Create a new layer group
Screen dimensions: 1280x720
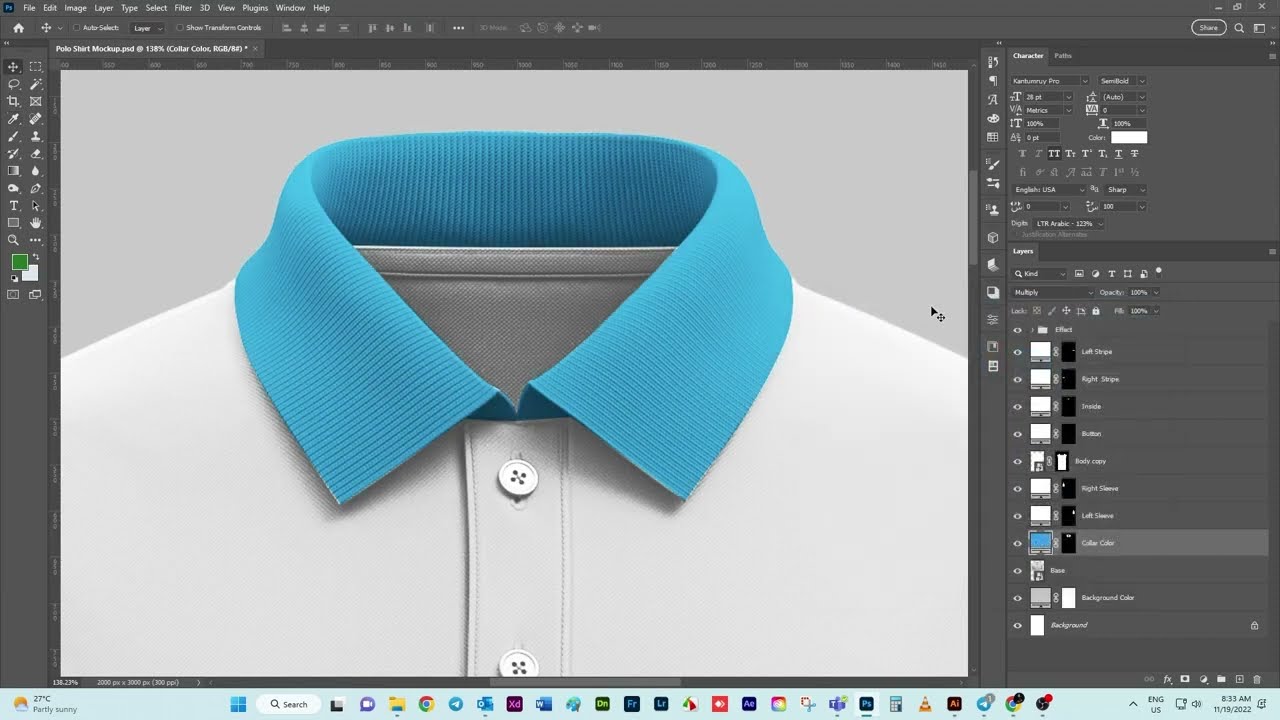point(1221,680)
